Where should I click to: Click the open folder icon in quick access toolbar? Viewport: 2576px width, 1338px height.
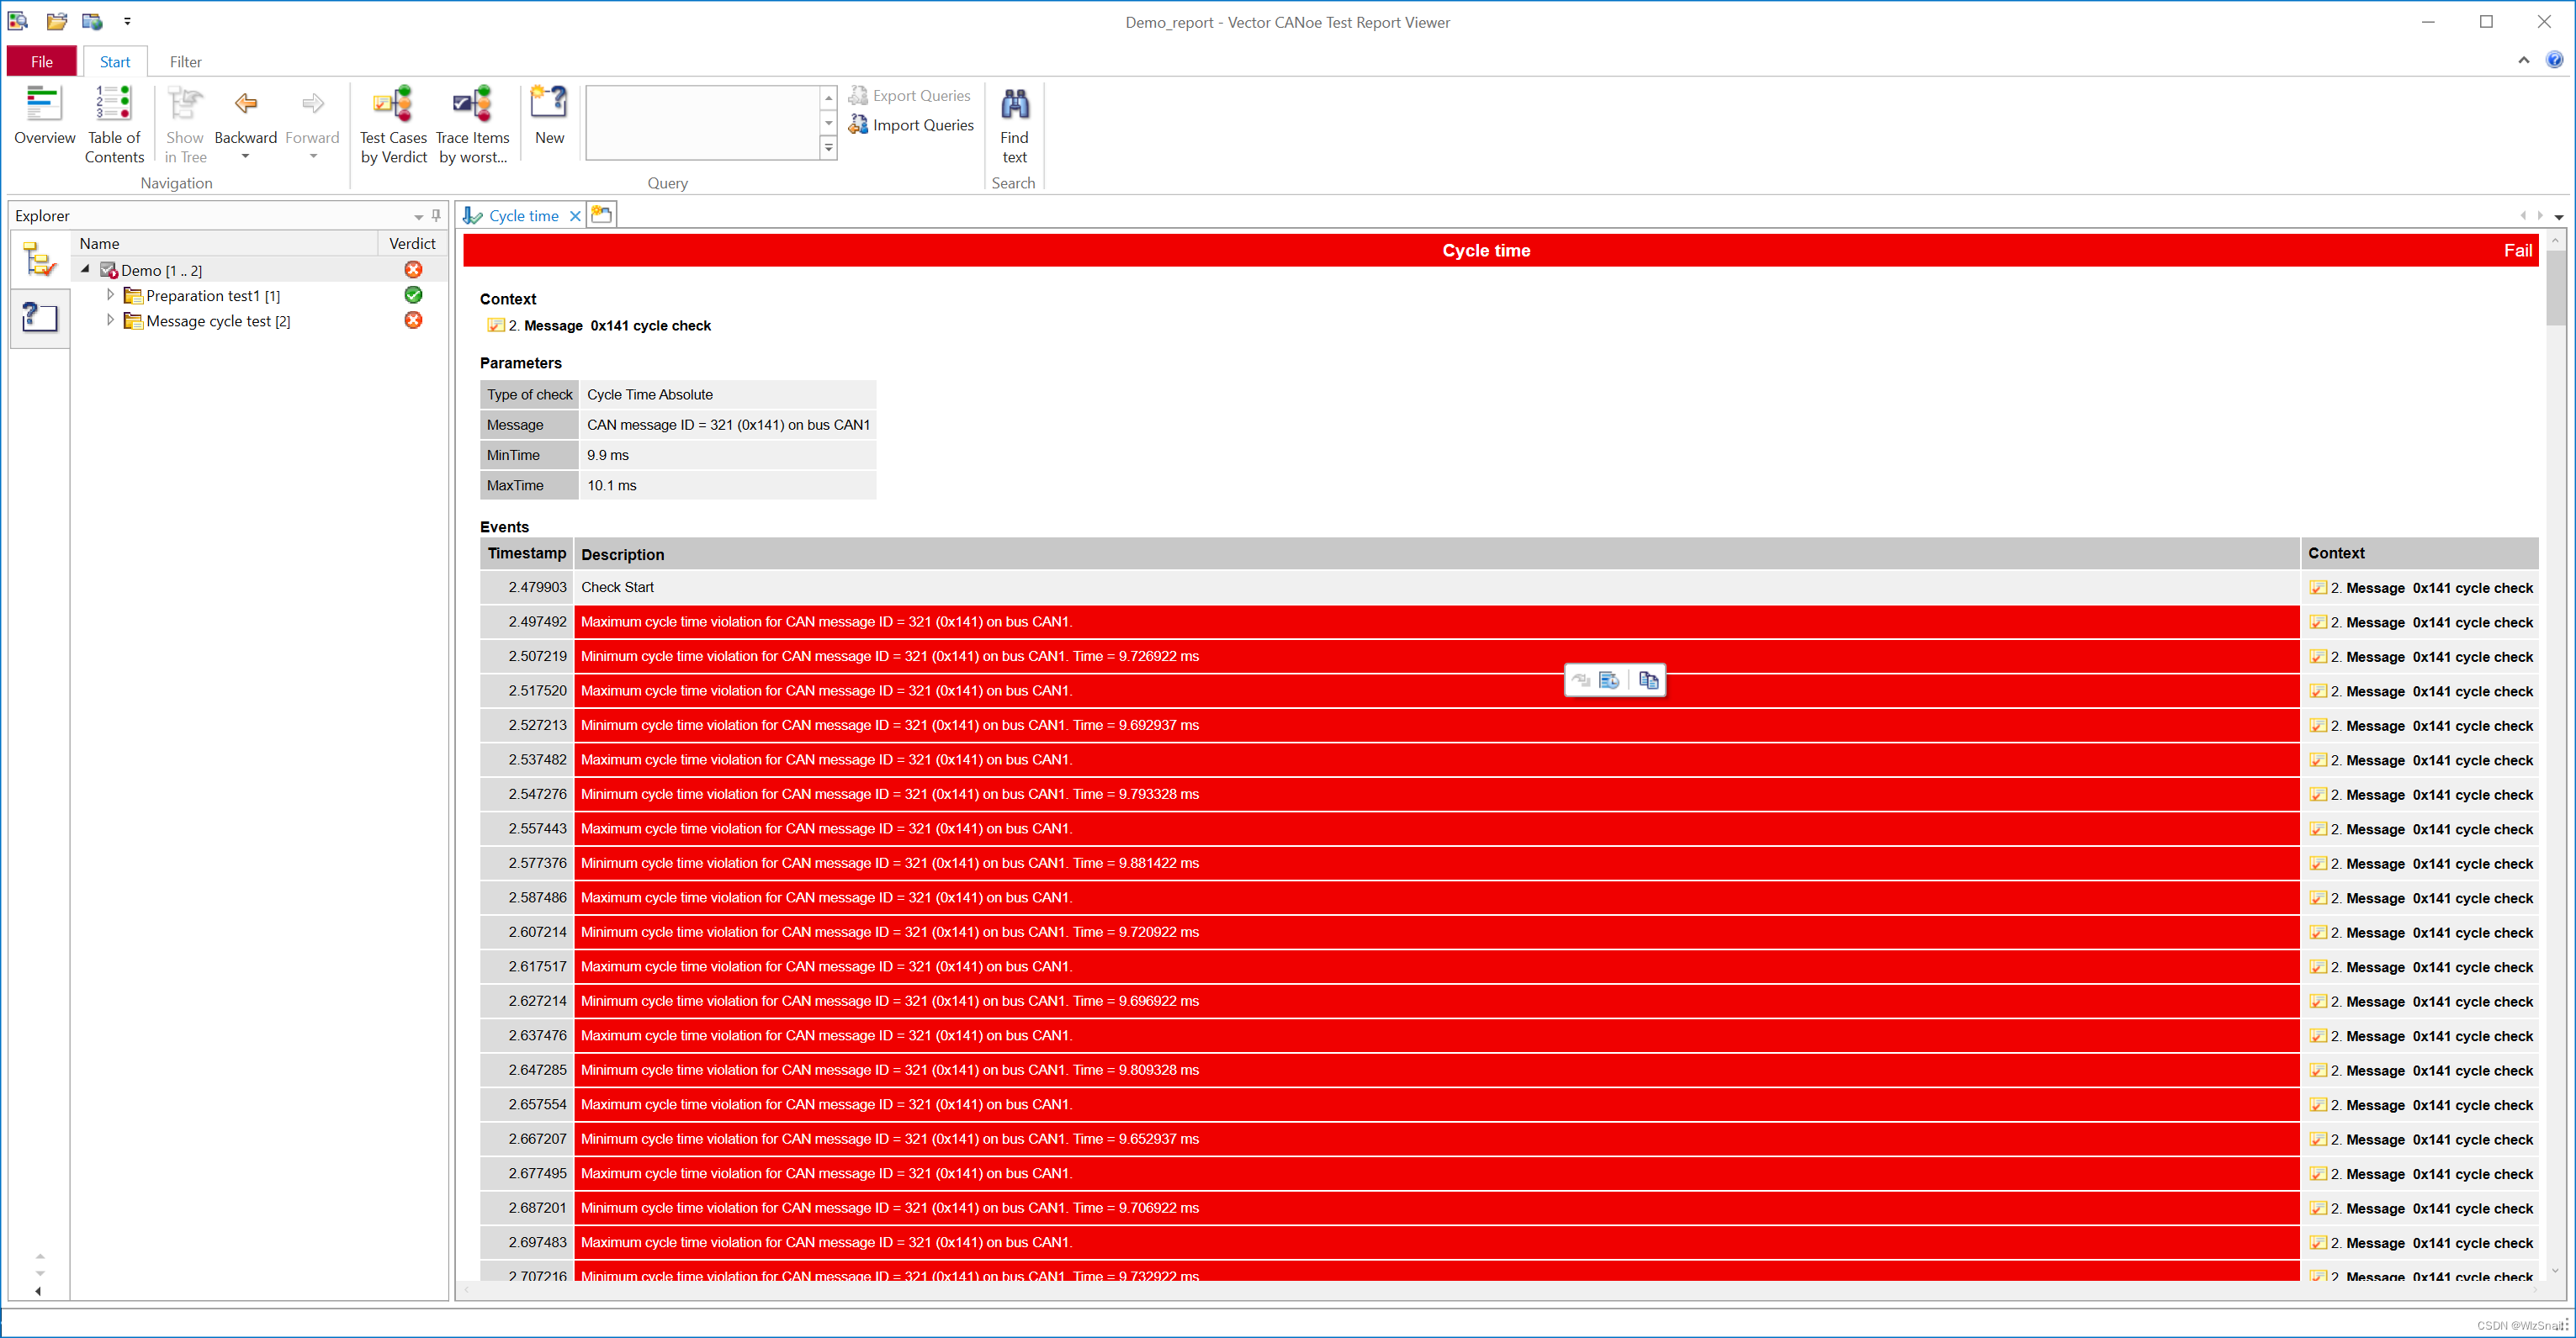pyautogui.click(x=57, y=21)
